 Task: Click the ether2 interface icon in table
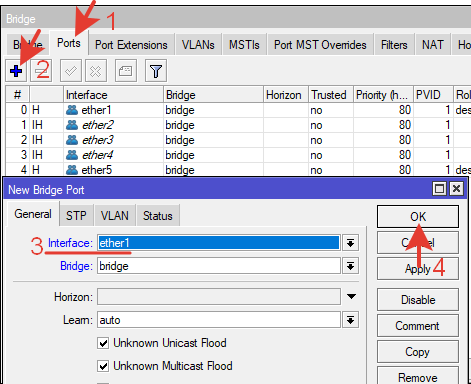coord(72,125)
